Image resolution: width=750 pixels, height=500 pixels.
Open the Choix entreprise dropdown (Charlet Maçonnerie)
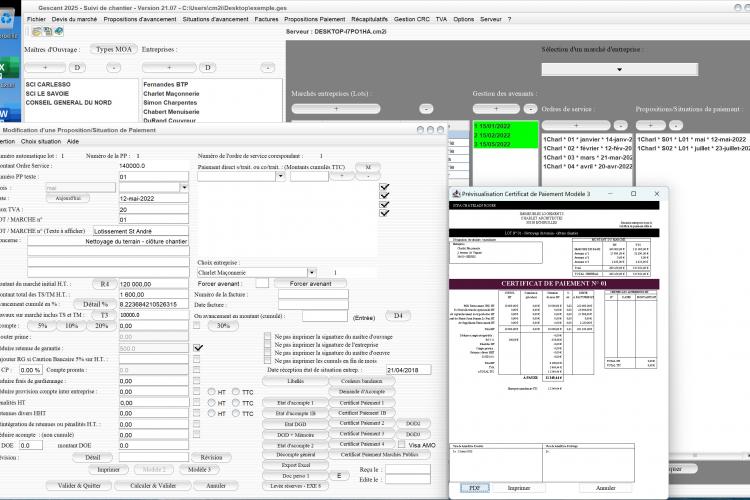click(x=311, y=273)
